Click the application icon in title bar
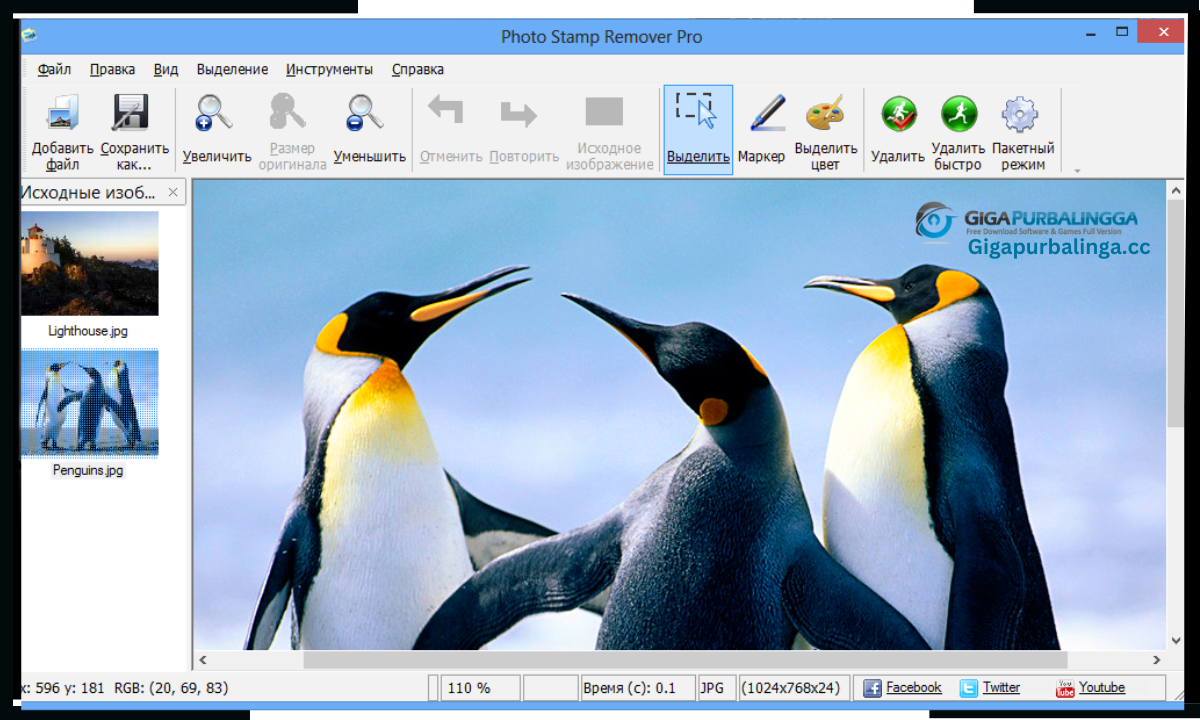1200x720 pixels. [x=29, y=36]
